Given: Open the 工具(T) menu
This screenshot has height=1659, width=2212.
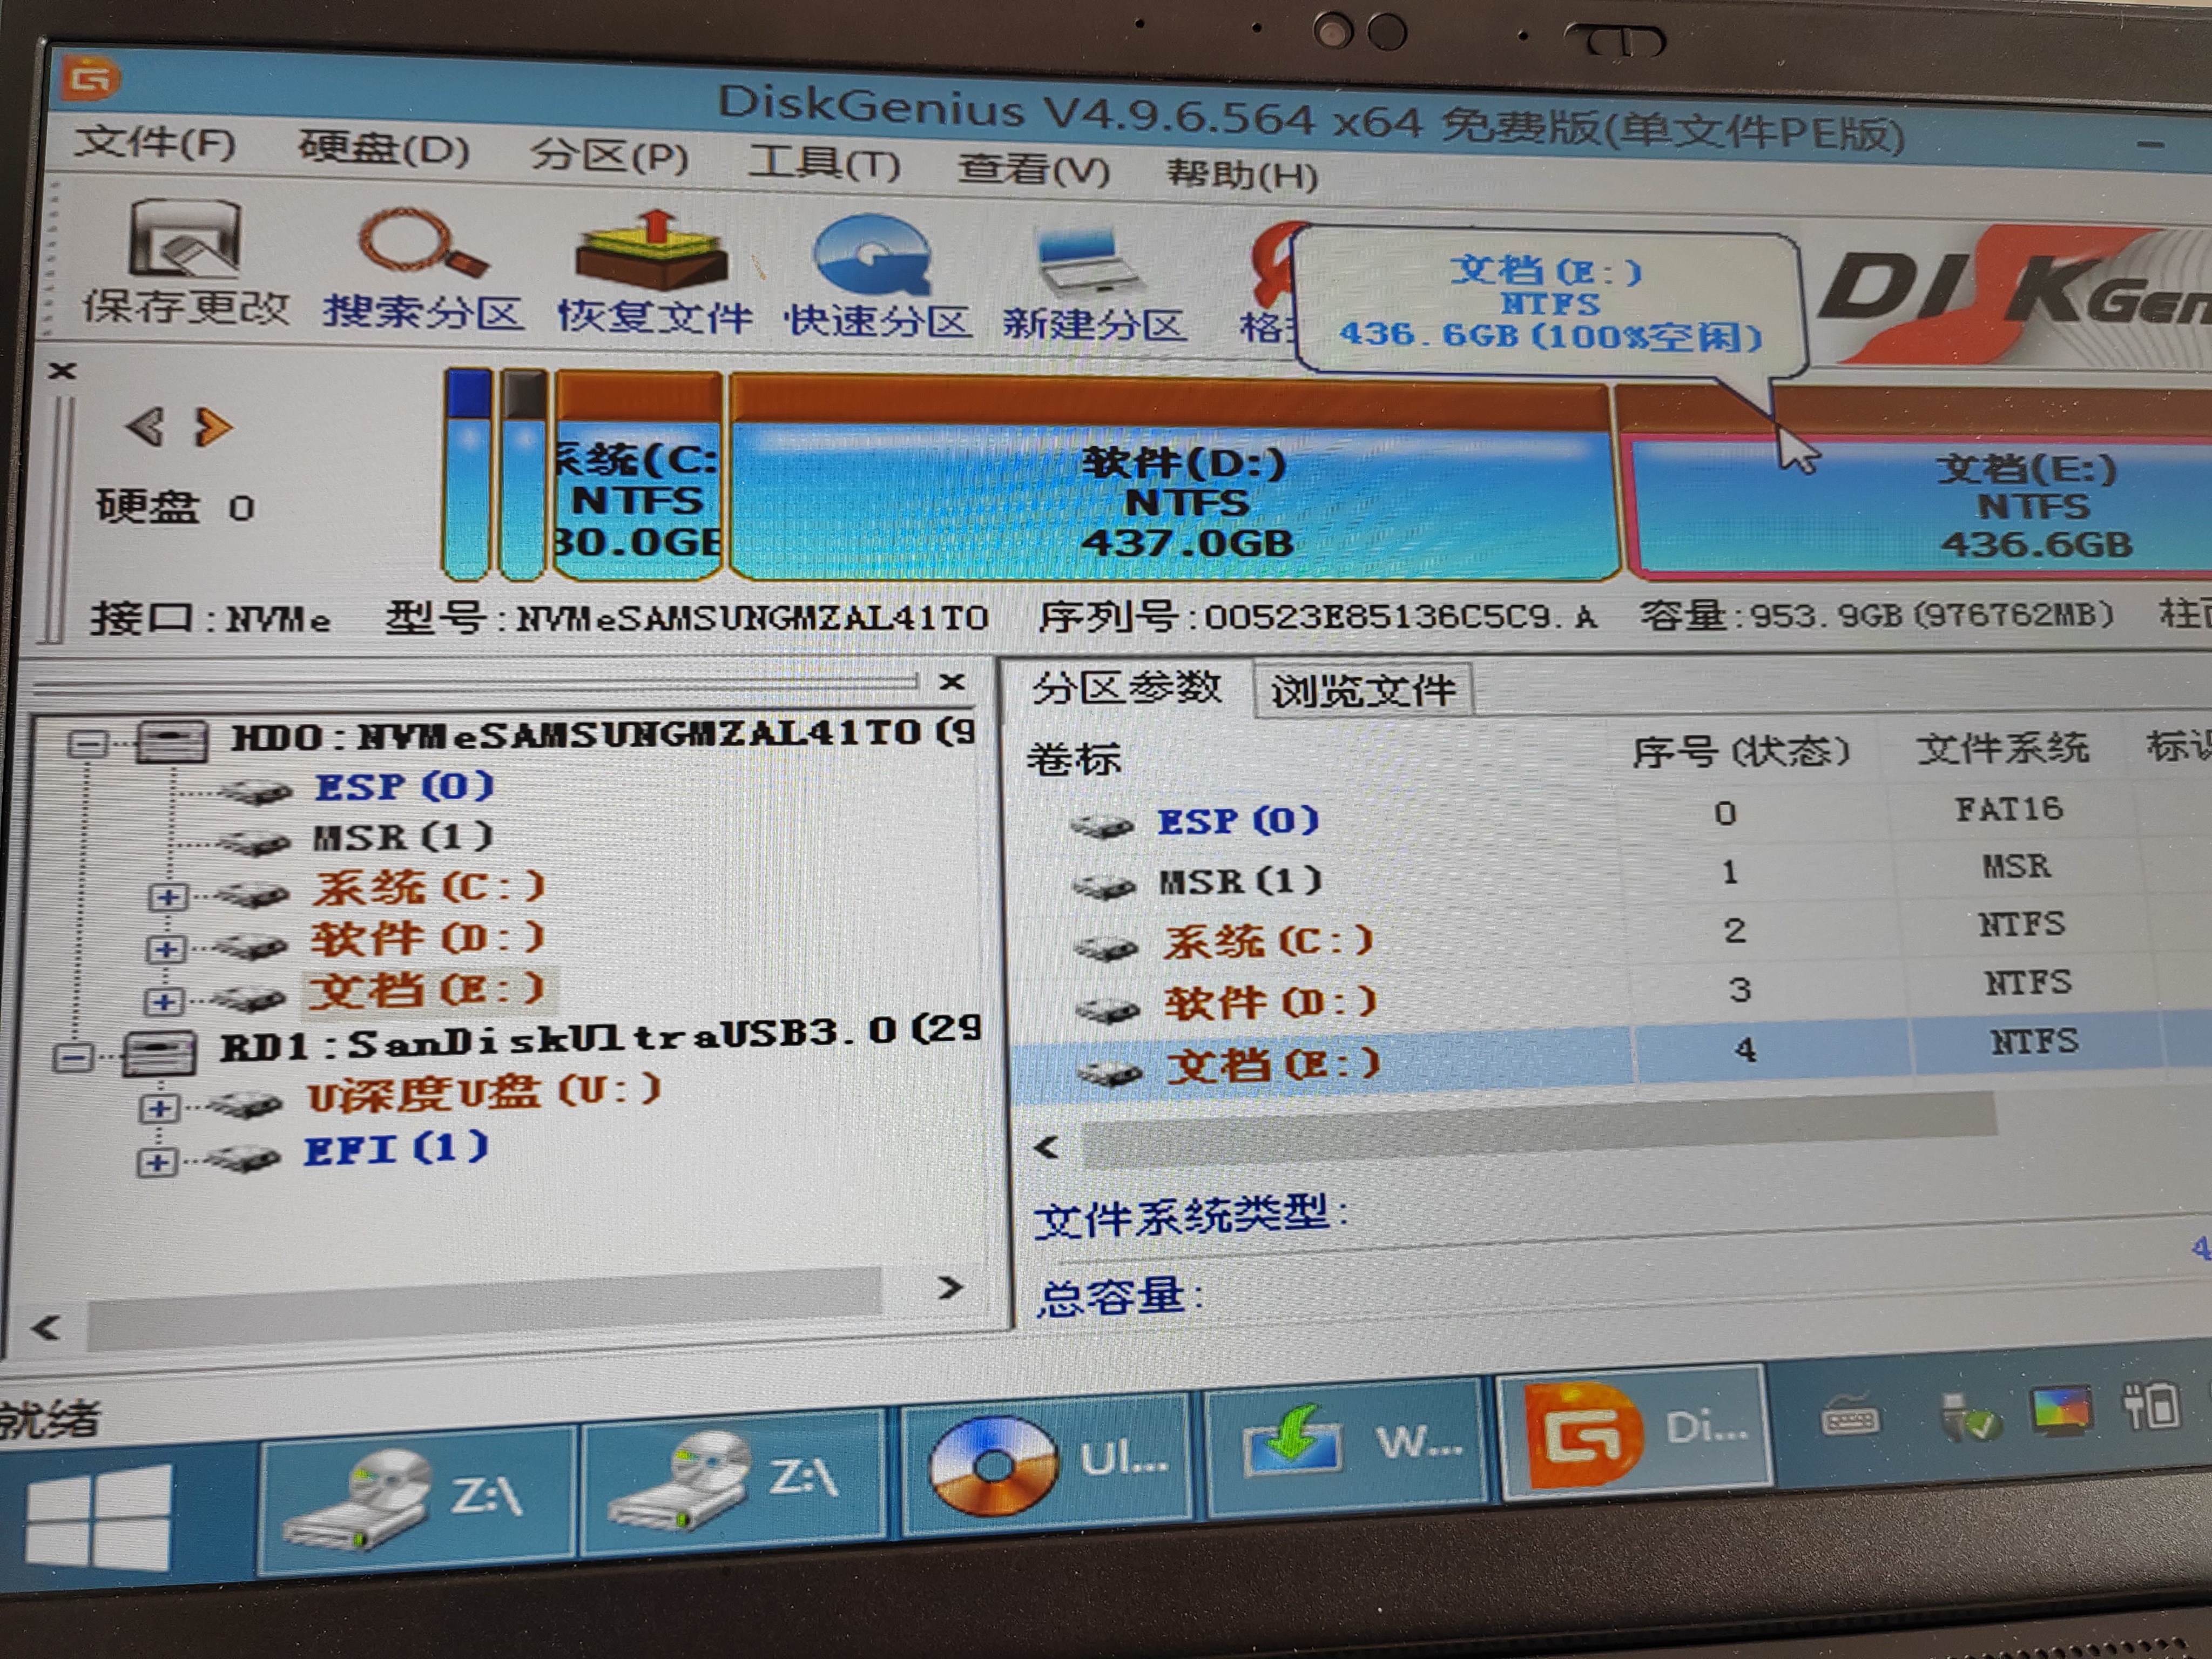Looking at the screenshot, I should (824, 163).
